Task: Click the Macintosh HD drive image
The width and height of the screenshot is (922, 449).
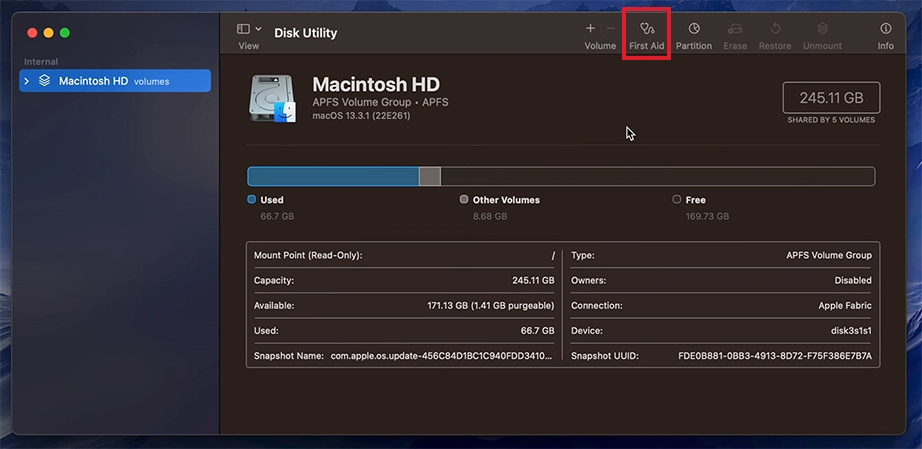Action: coord(272,98)
